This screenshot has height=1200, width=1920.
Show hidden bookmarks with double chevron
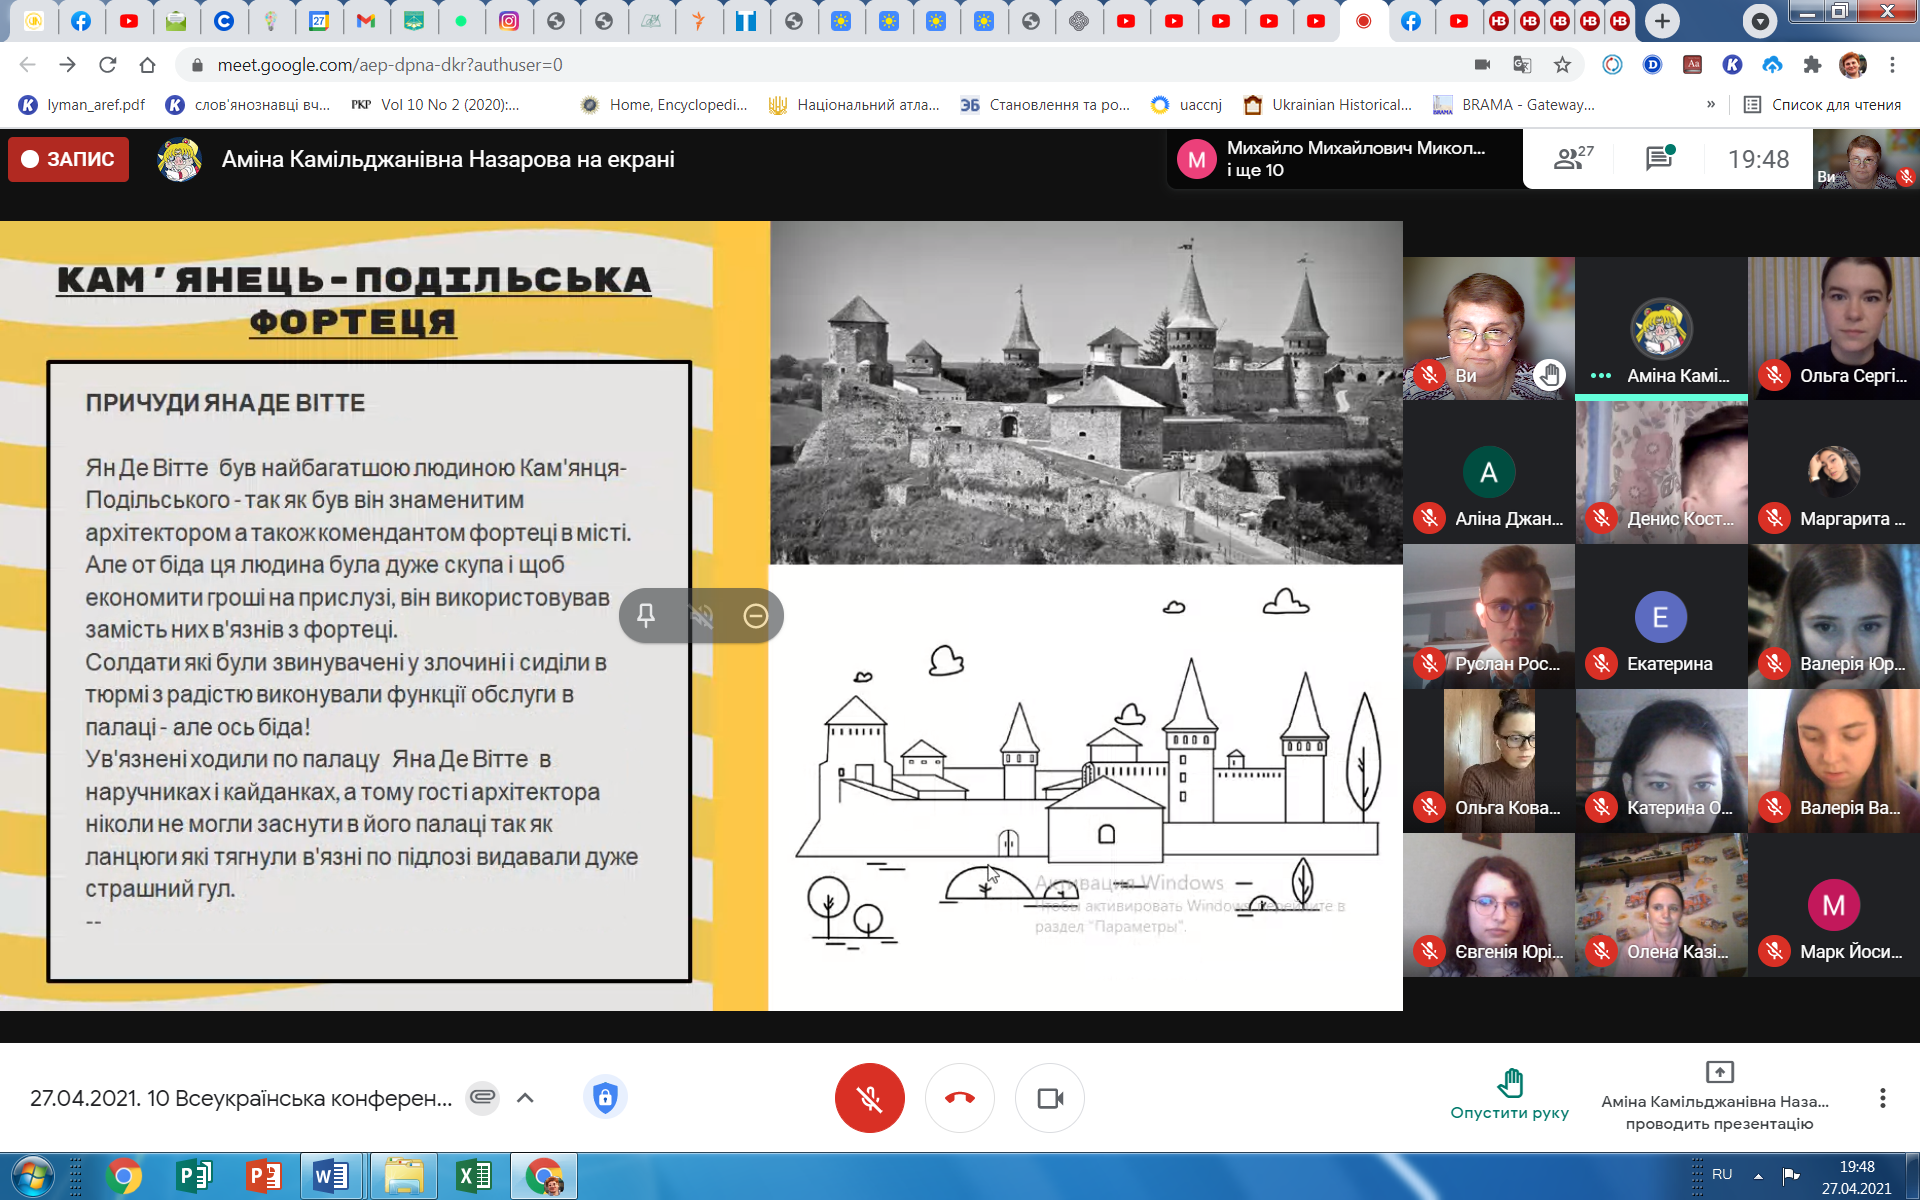pyautogui.click(x=1711, y=104)
